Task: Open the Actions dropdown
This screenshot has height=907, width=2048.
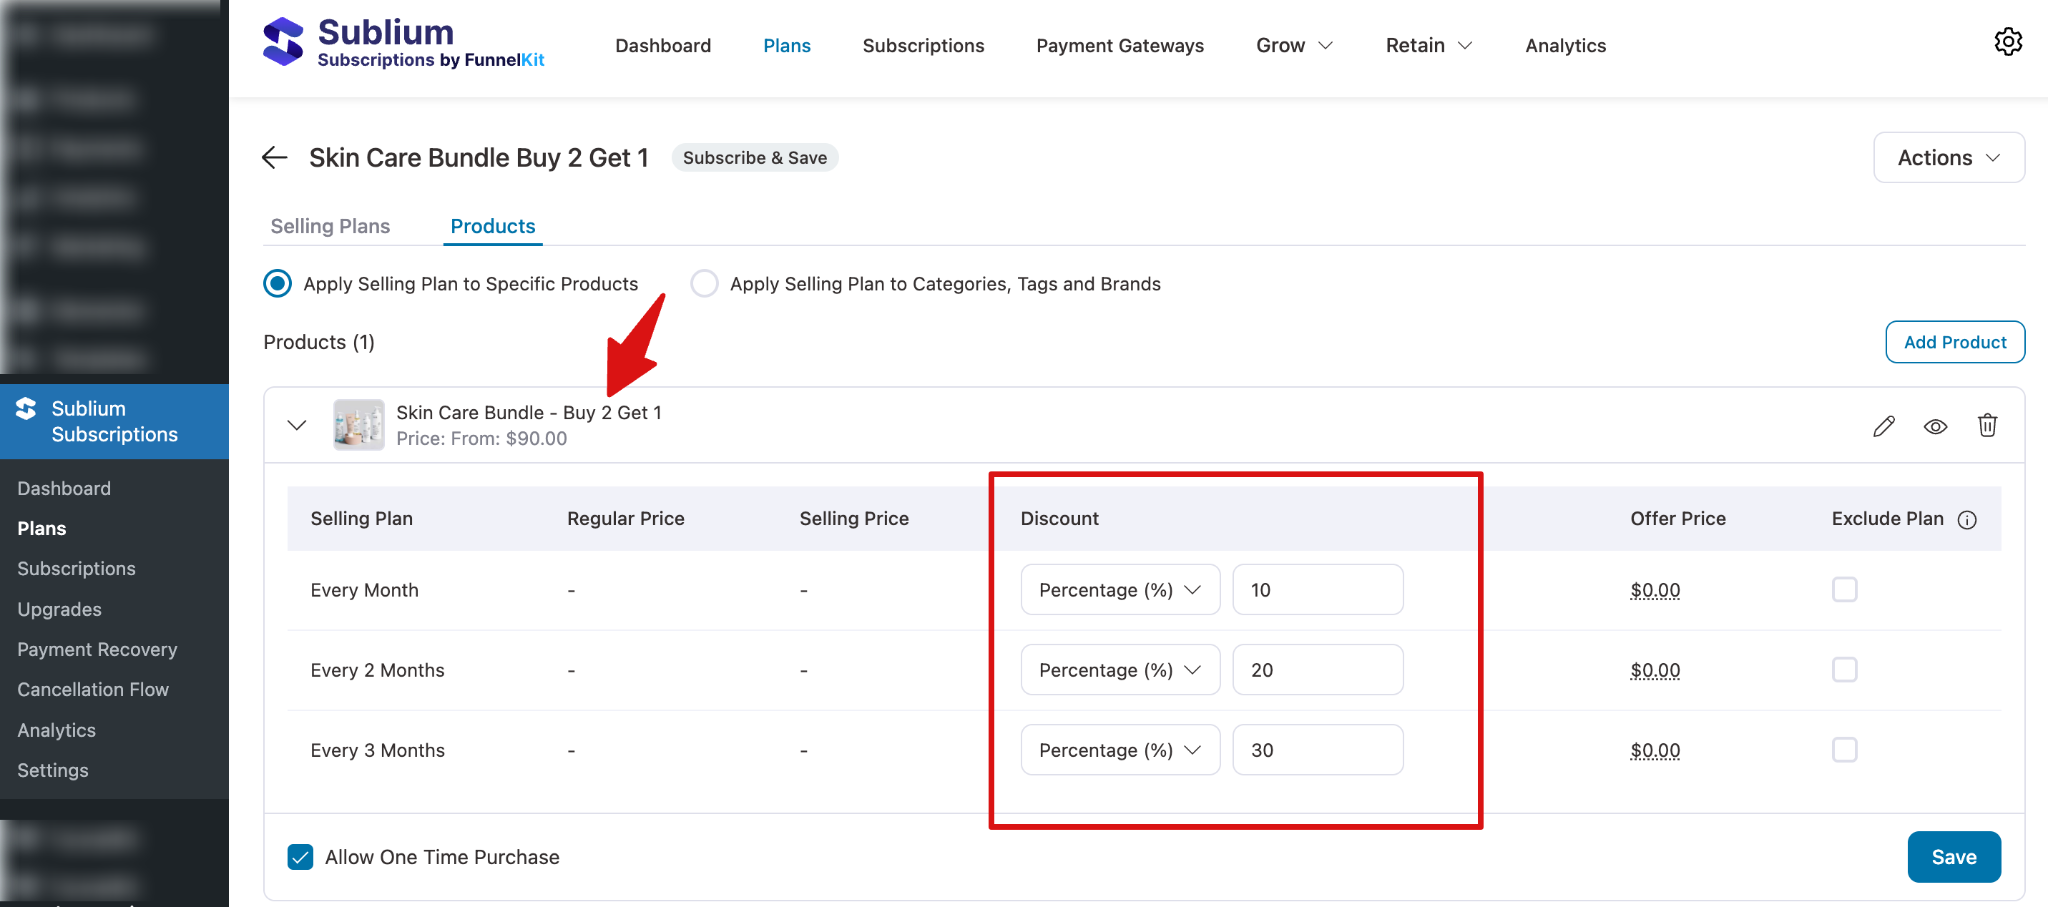Action: [x=1947, y=157]
